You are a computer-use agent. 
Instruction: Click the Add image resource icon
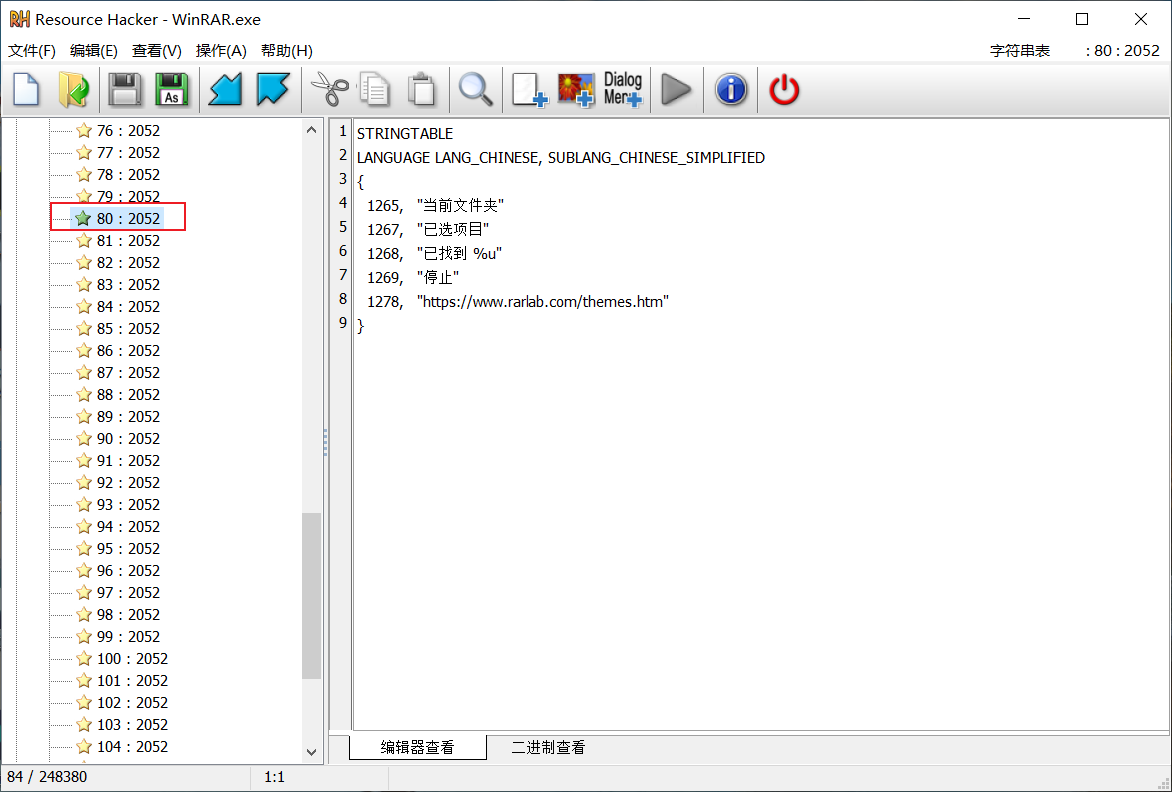click(x=576, y=90)
